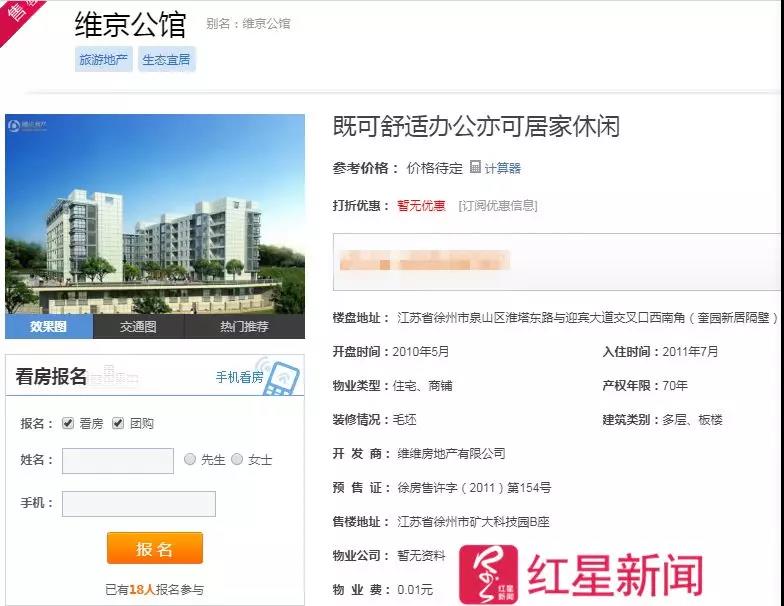
Task: Click the 生态宜居 tag
Action: 166,60
